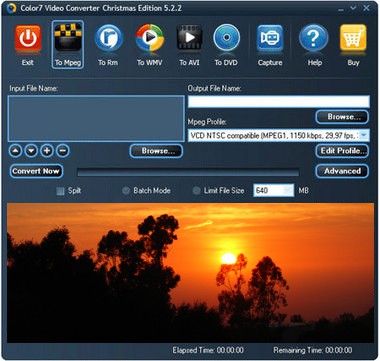This screenshot has width=380, height=361.
Task: Click the Edit Profile button
Action: [x=342, y=151]
